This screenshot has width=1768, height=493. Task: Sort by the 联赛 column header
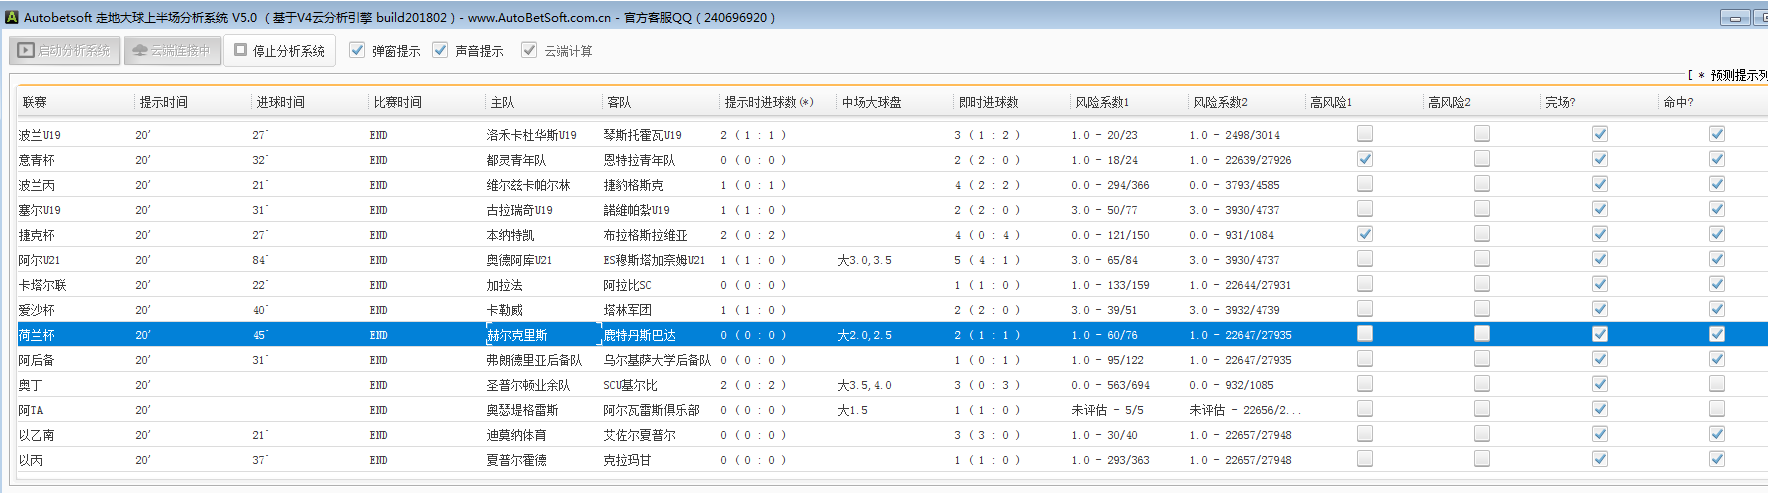(x=35, y=102)
